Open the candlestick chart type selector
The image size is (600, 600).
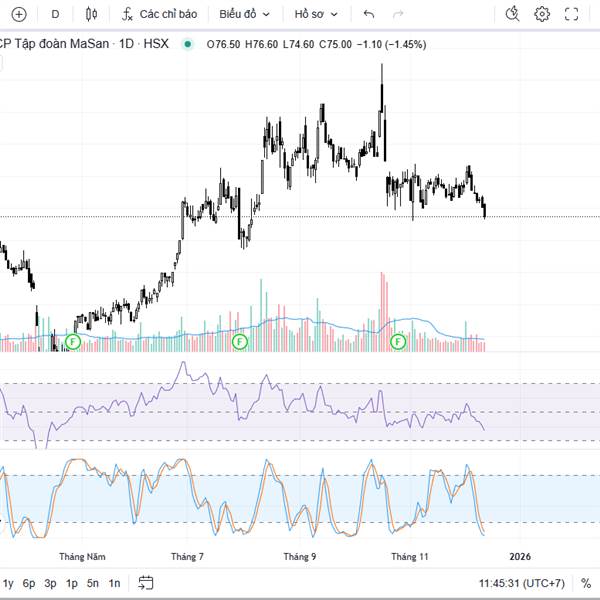(x=92, y=14)
